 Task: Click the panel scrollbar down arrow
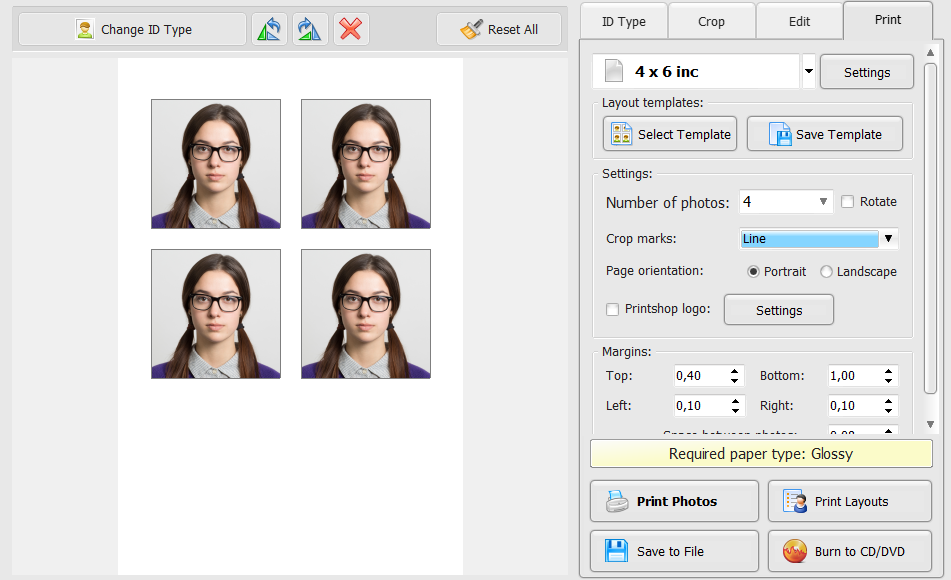930,425
